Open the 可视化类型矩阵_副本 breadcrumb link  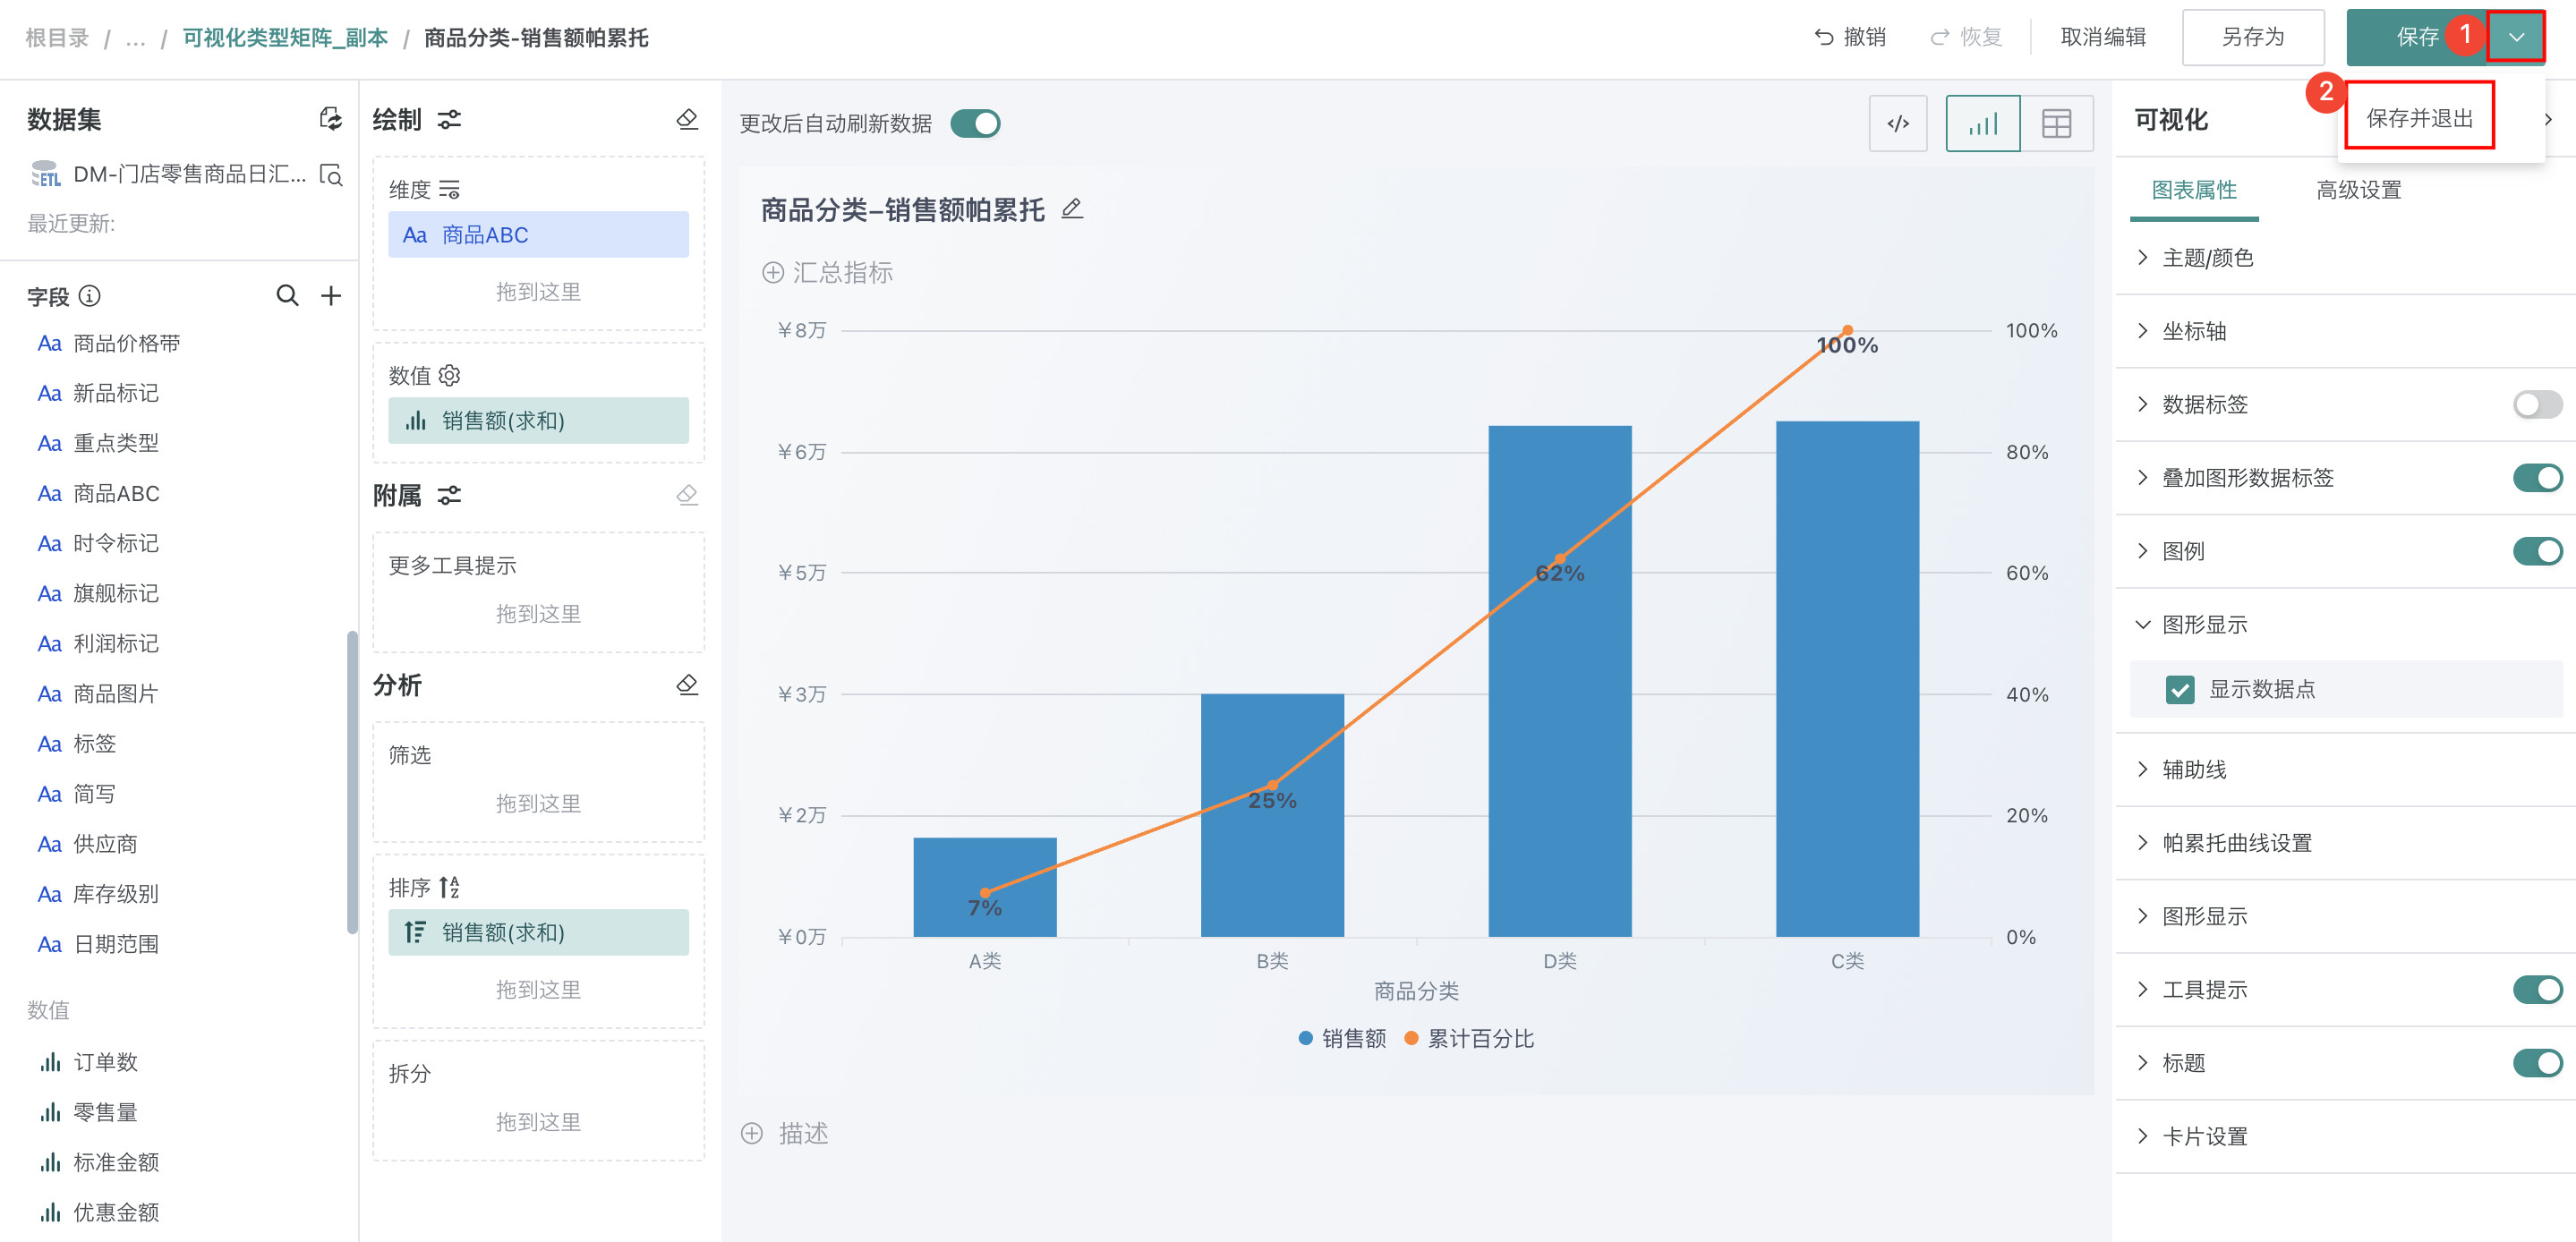click(285, 38)
